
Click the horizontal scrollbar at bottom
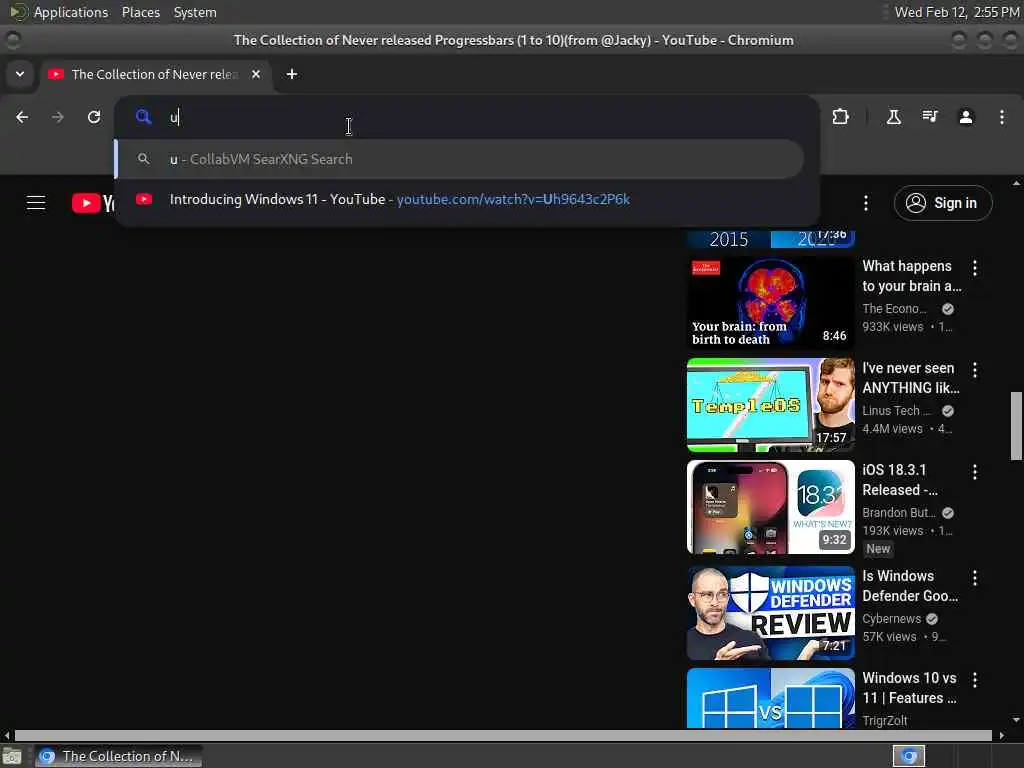[x=504, y=735]
